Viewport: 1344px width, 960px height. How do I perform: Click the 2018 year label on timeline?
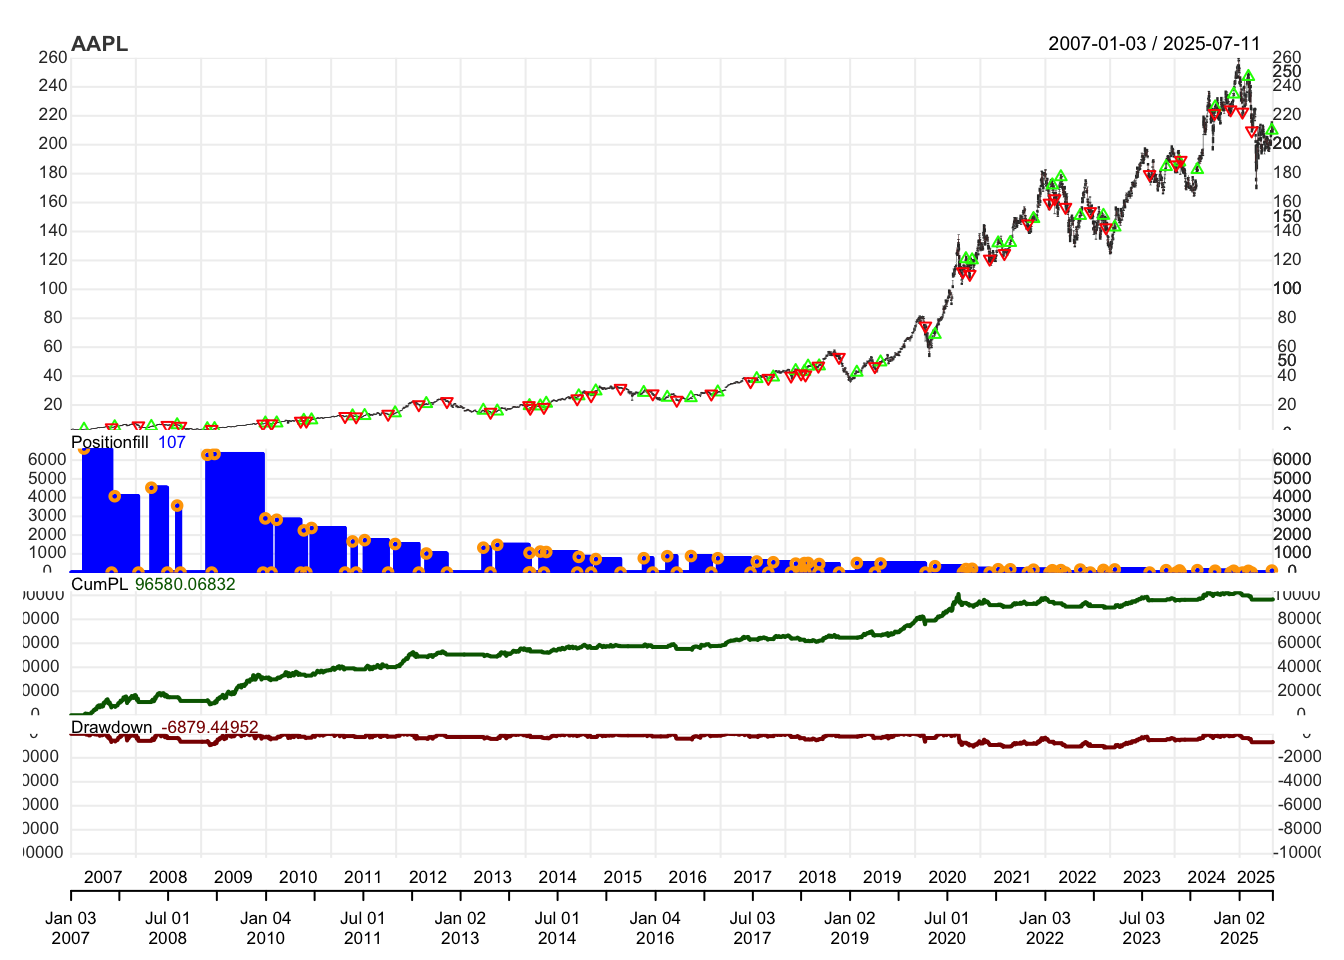click(817, 877)
